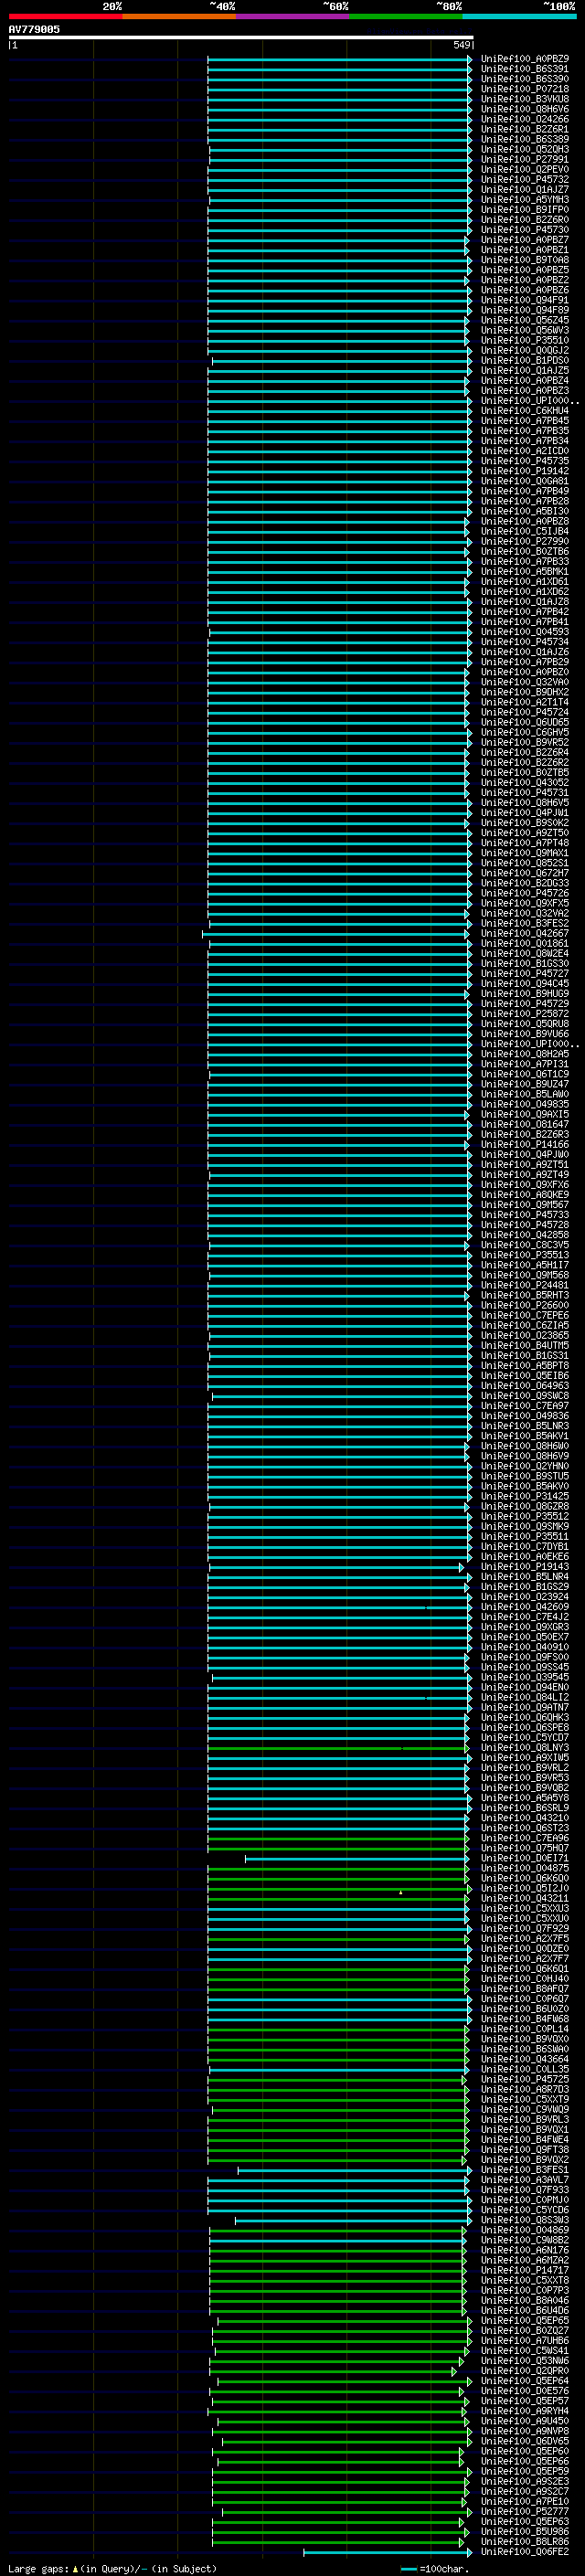The height and width of the screenshot is (2576, 585).
Task: Select hit label UniRef100_P35510
Action: point(524,341)
